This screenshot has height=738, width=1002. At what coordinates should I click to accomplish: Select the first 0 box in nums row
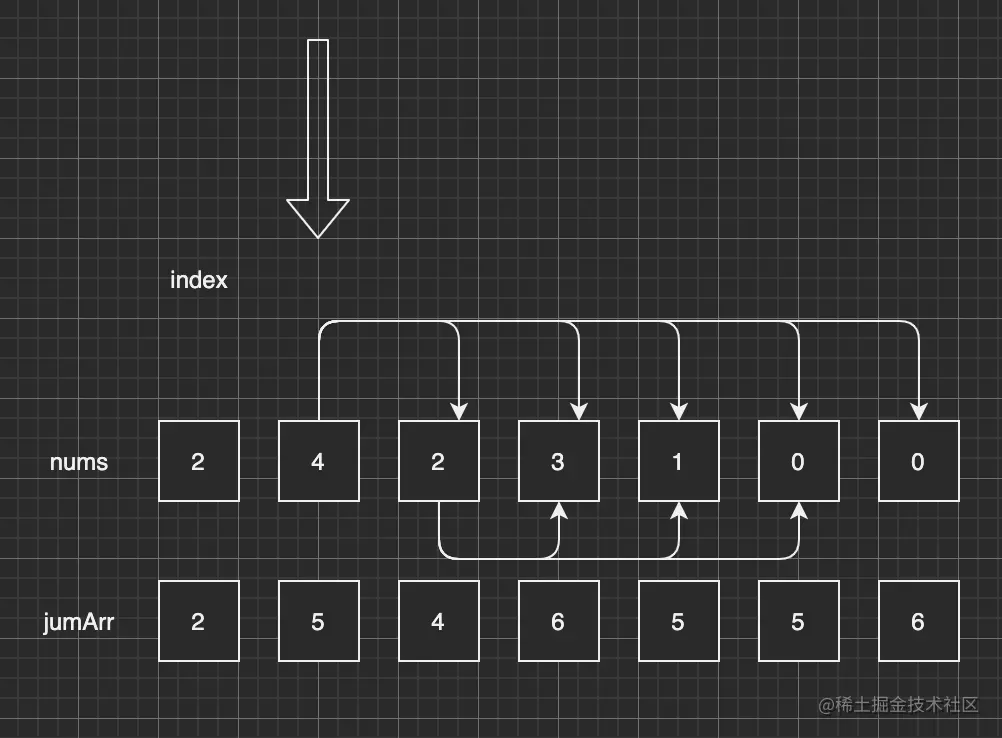(x=798, y=461)
